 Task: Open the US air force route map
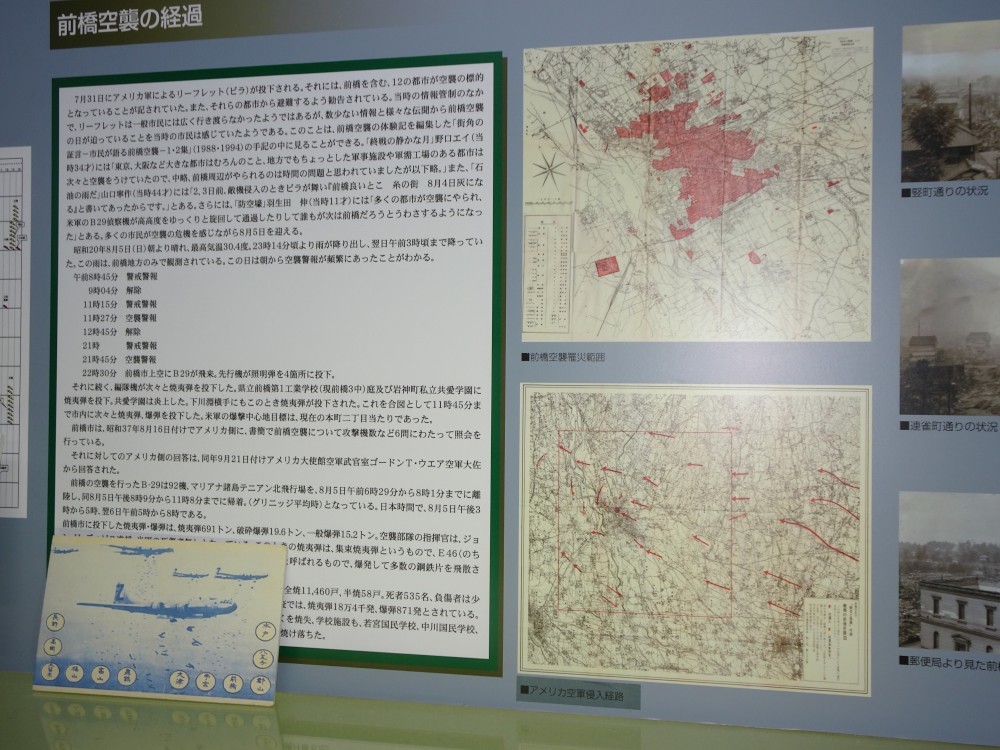pyautogui.click(x=695, y=538)
